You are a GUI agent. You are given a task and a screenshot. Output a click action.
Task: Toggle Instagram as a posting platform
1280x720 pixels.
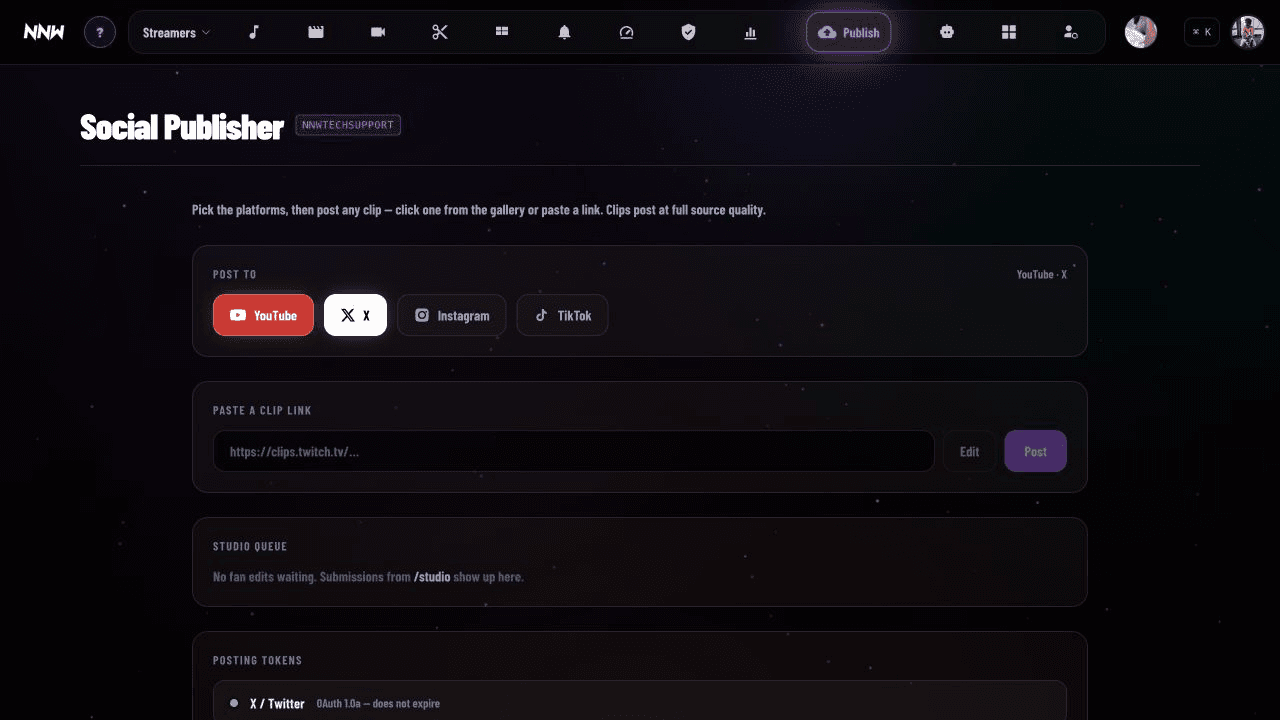451,315
